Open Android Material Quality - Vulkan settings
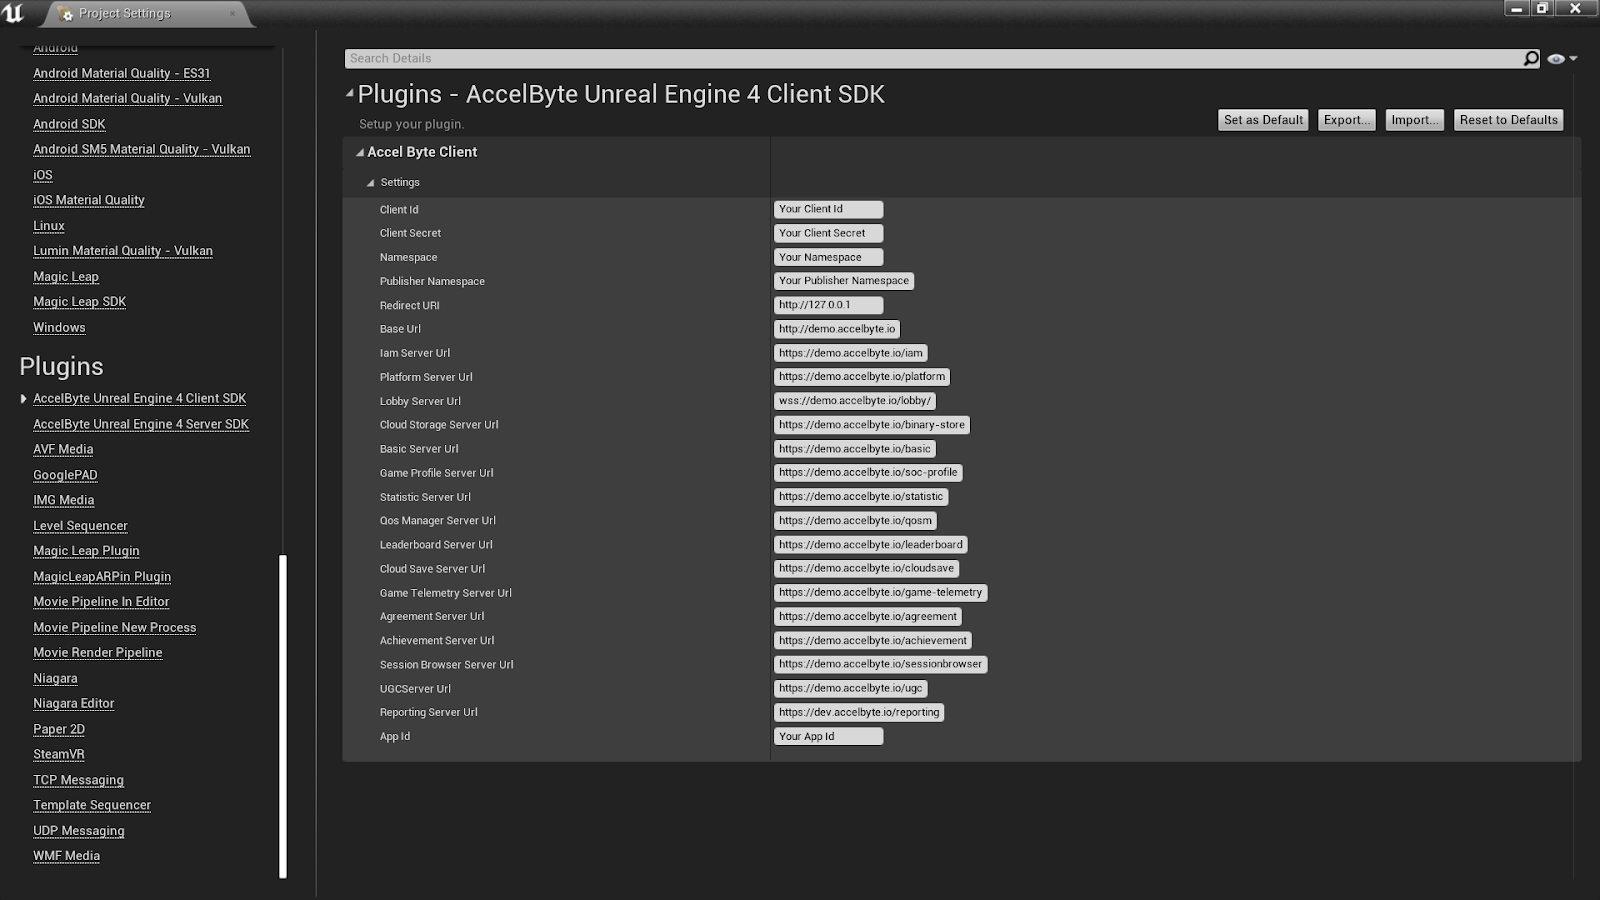The width and height of the screenshot is (1600, 900). click(127, 99)
